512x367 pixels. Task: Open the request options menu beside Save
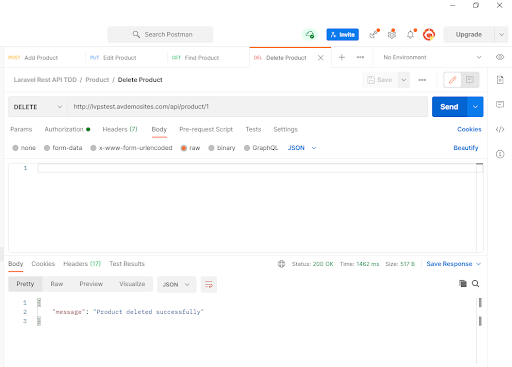tap(422, 80)
